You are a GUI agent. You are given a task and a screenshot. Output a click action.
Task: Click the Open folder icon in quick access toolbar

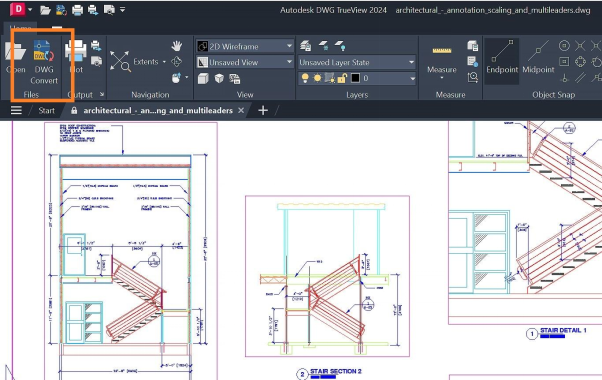coord(45,10)
